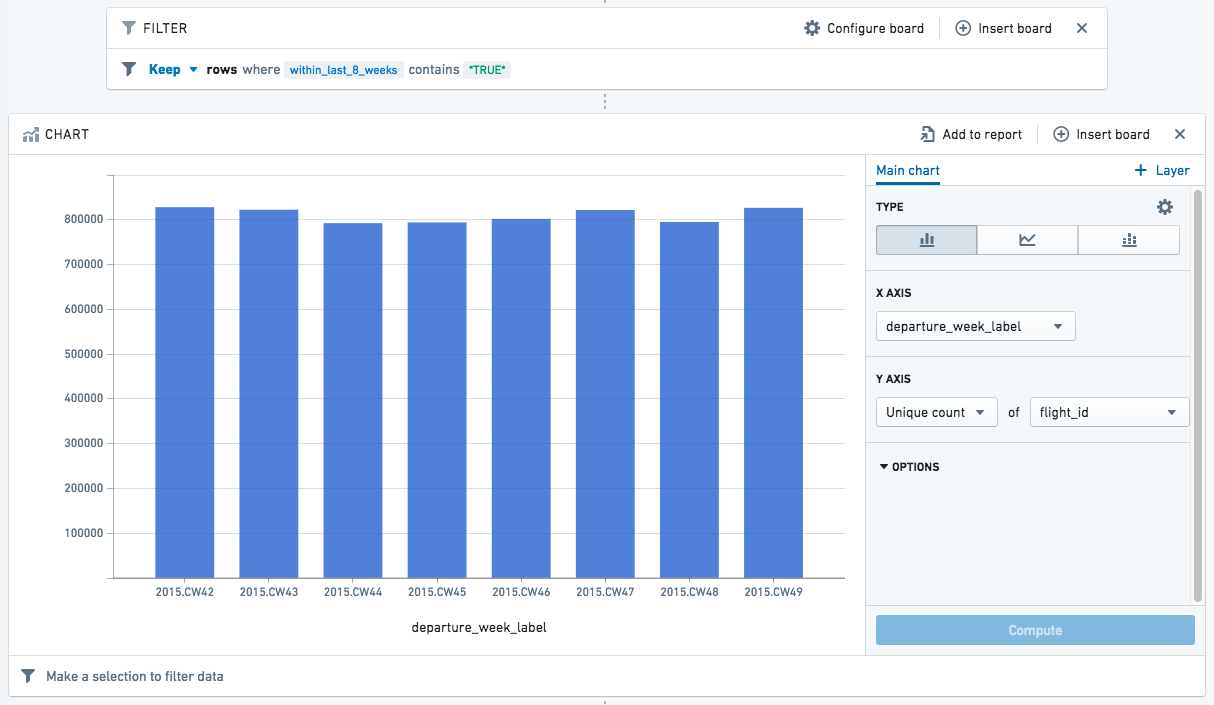The height and width of the screenshot is (705, 1214).
Task: Select the 2015.CW44 bar
Action: (353, 401)
